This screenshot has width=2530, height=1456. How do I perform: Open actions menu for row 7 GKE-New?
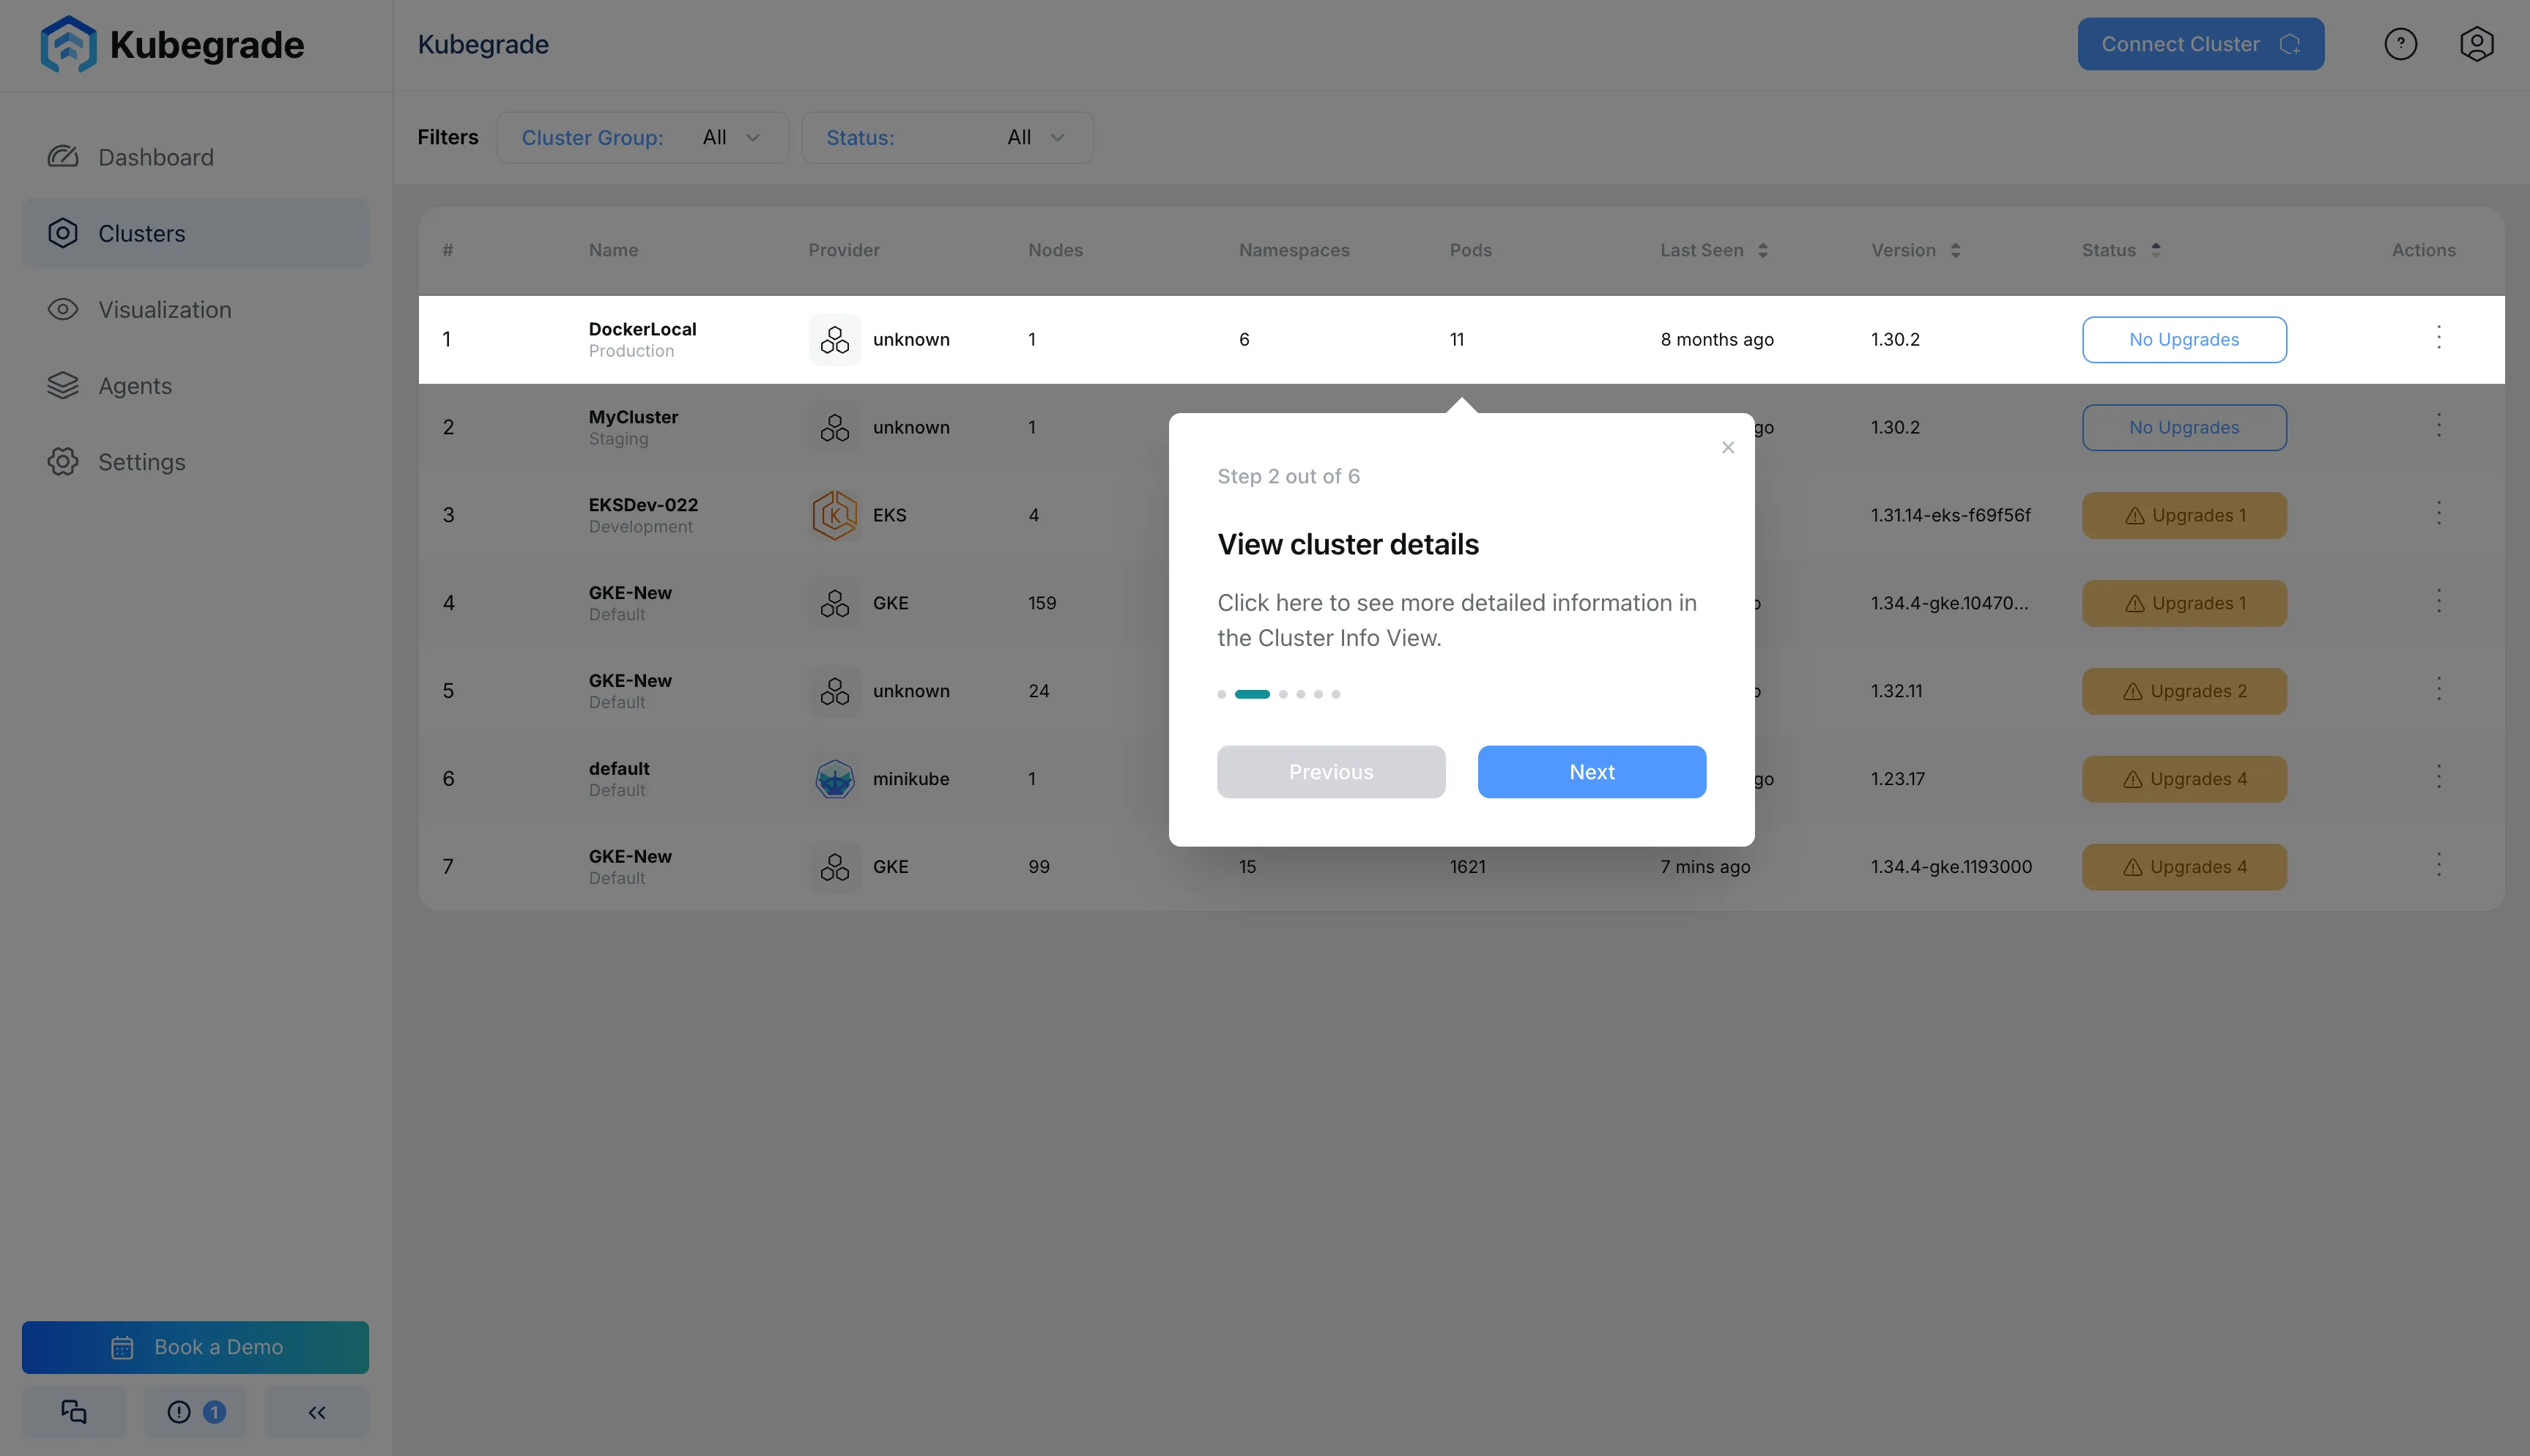click(x=2438, y=865)
